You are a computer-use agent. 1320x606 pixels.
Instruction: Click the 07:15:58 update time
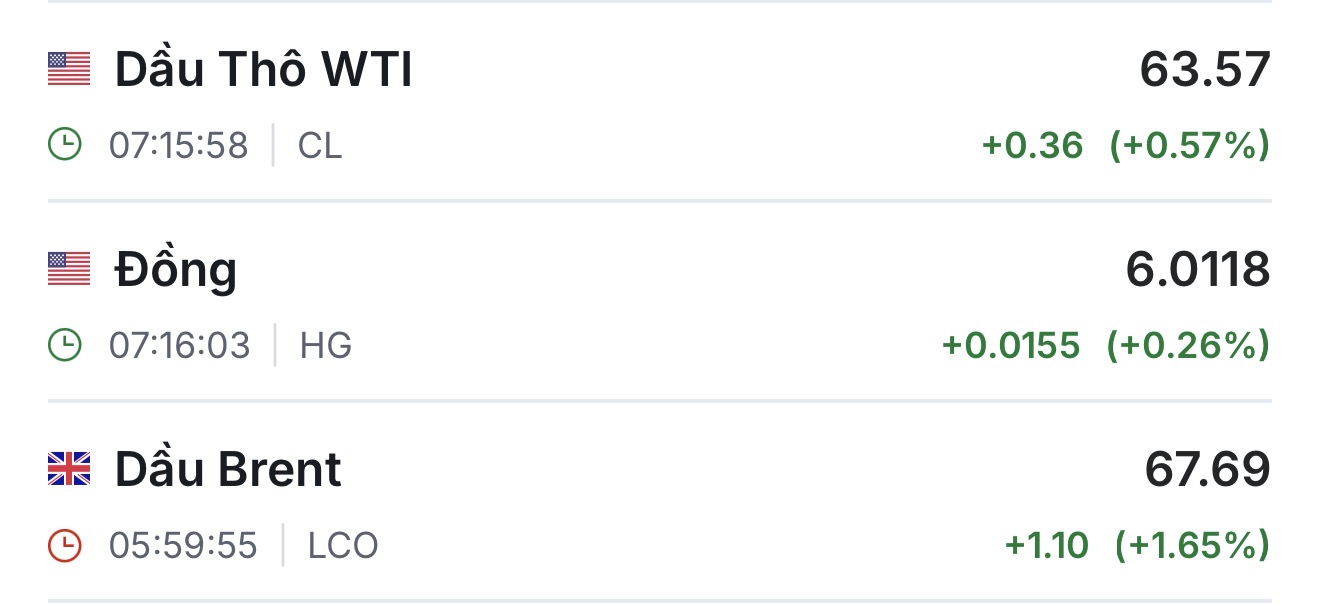(x=178, y=146)
